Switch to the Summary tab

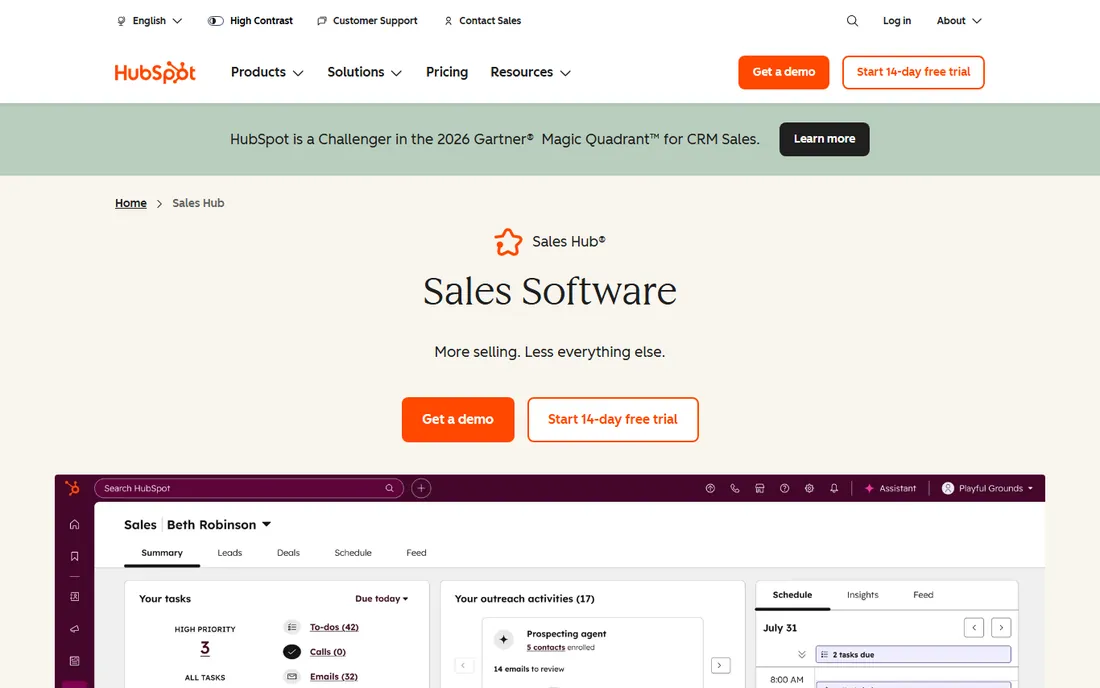click(162, 553)
